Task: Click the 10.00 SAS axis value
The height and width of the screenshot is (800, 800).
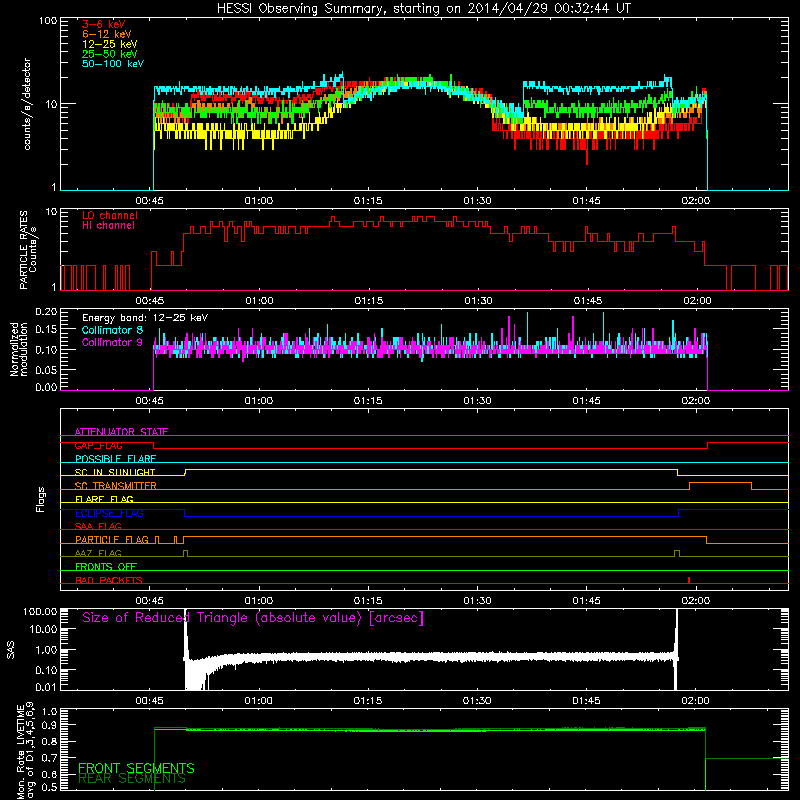Action: coord(43,629)
